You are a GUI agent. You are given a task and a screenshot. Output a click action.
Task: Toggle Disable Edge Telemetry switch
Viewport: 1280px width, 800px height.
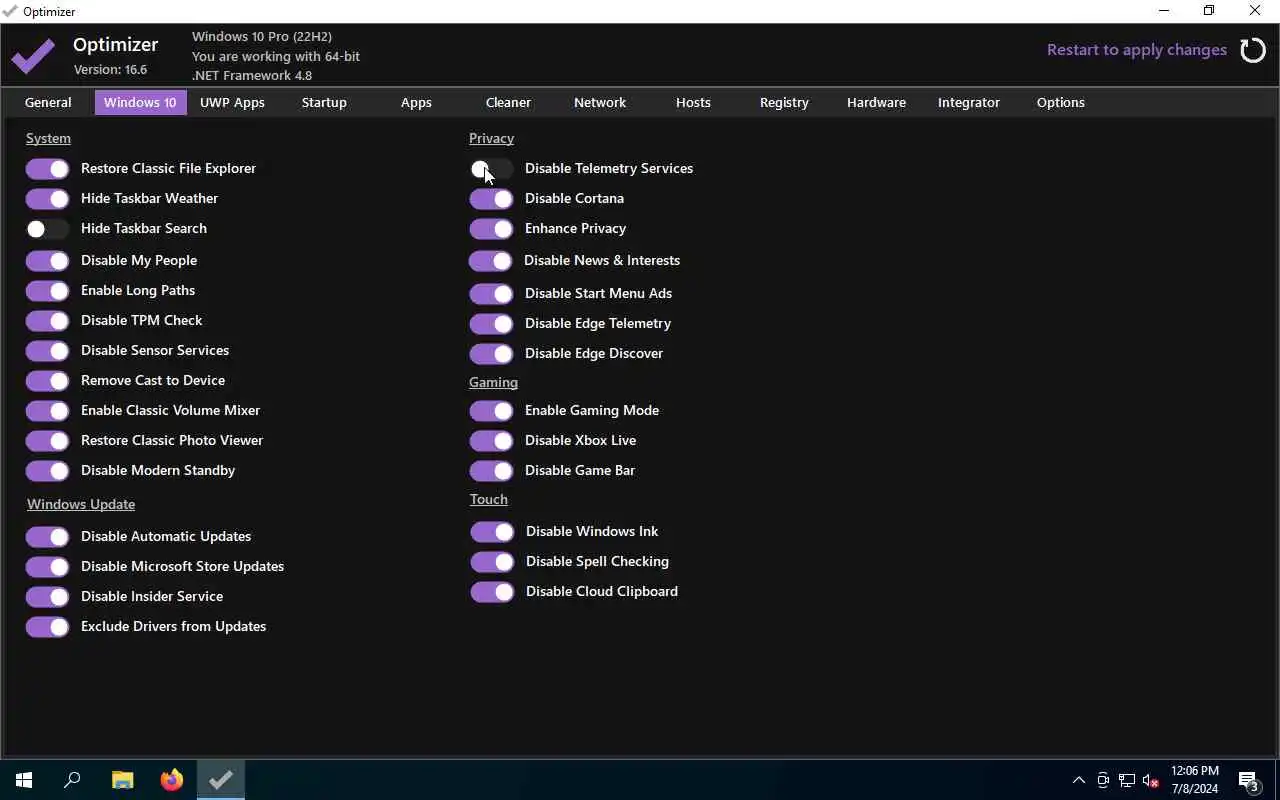click(x=491, y=324)
